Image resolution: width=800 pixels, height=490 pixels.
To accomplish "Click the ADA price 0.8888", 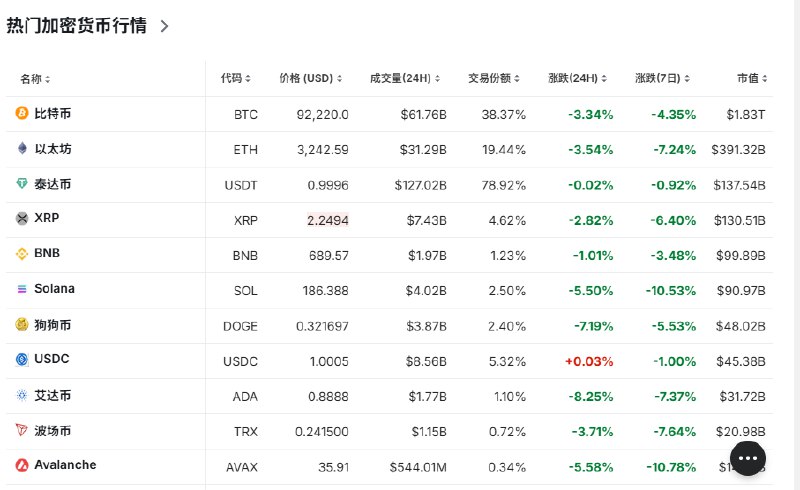I will (328, 397).
